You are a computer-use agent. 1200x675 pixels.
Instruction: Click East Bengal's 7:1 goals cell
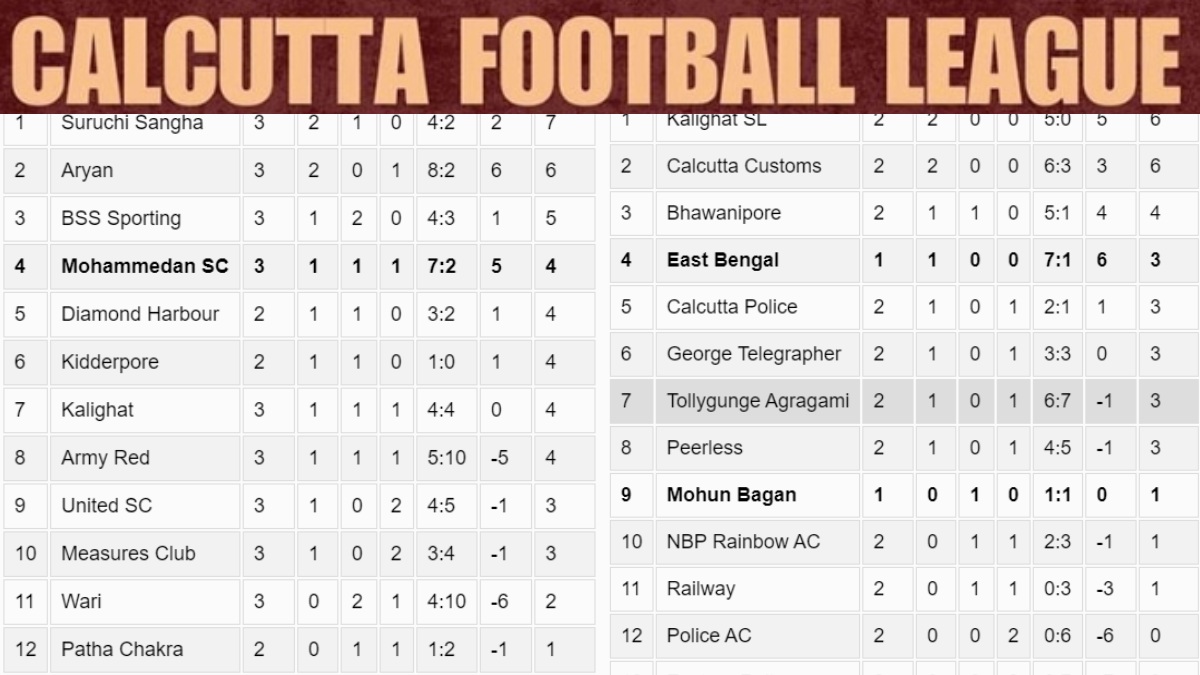click(1057, 260)
